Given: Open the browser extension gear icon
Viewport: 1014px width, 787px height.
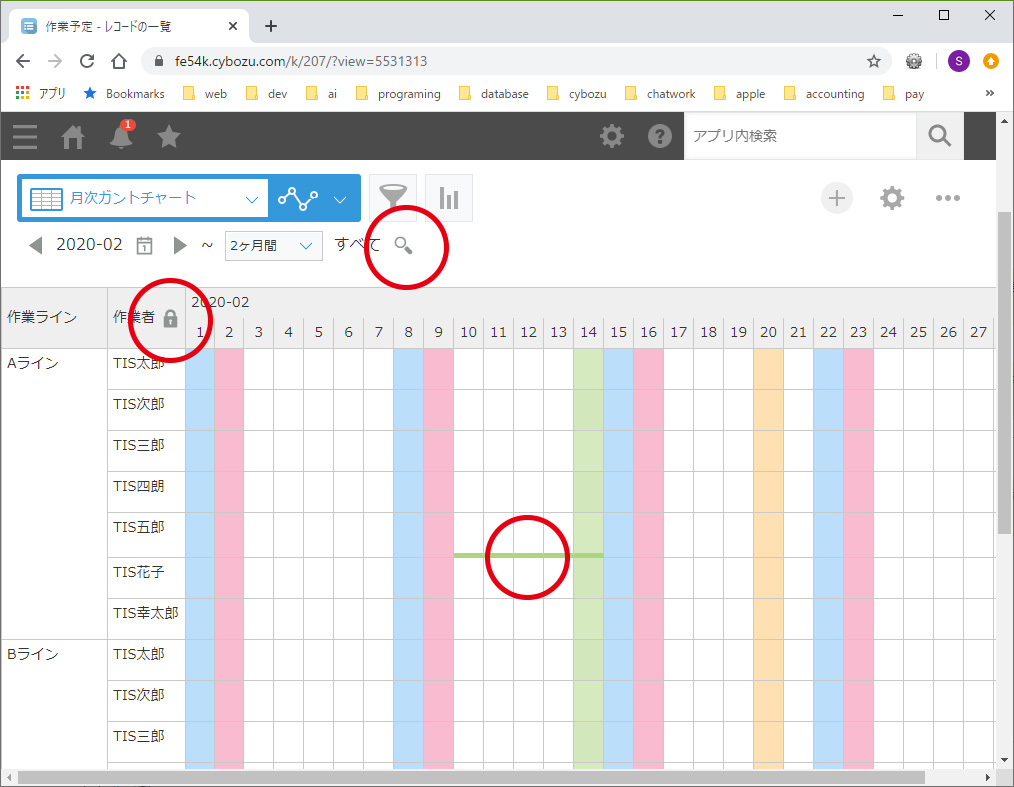Looking at the screenshot, I should (x=914, y=61).
